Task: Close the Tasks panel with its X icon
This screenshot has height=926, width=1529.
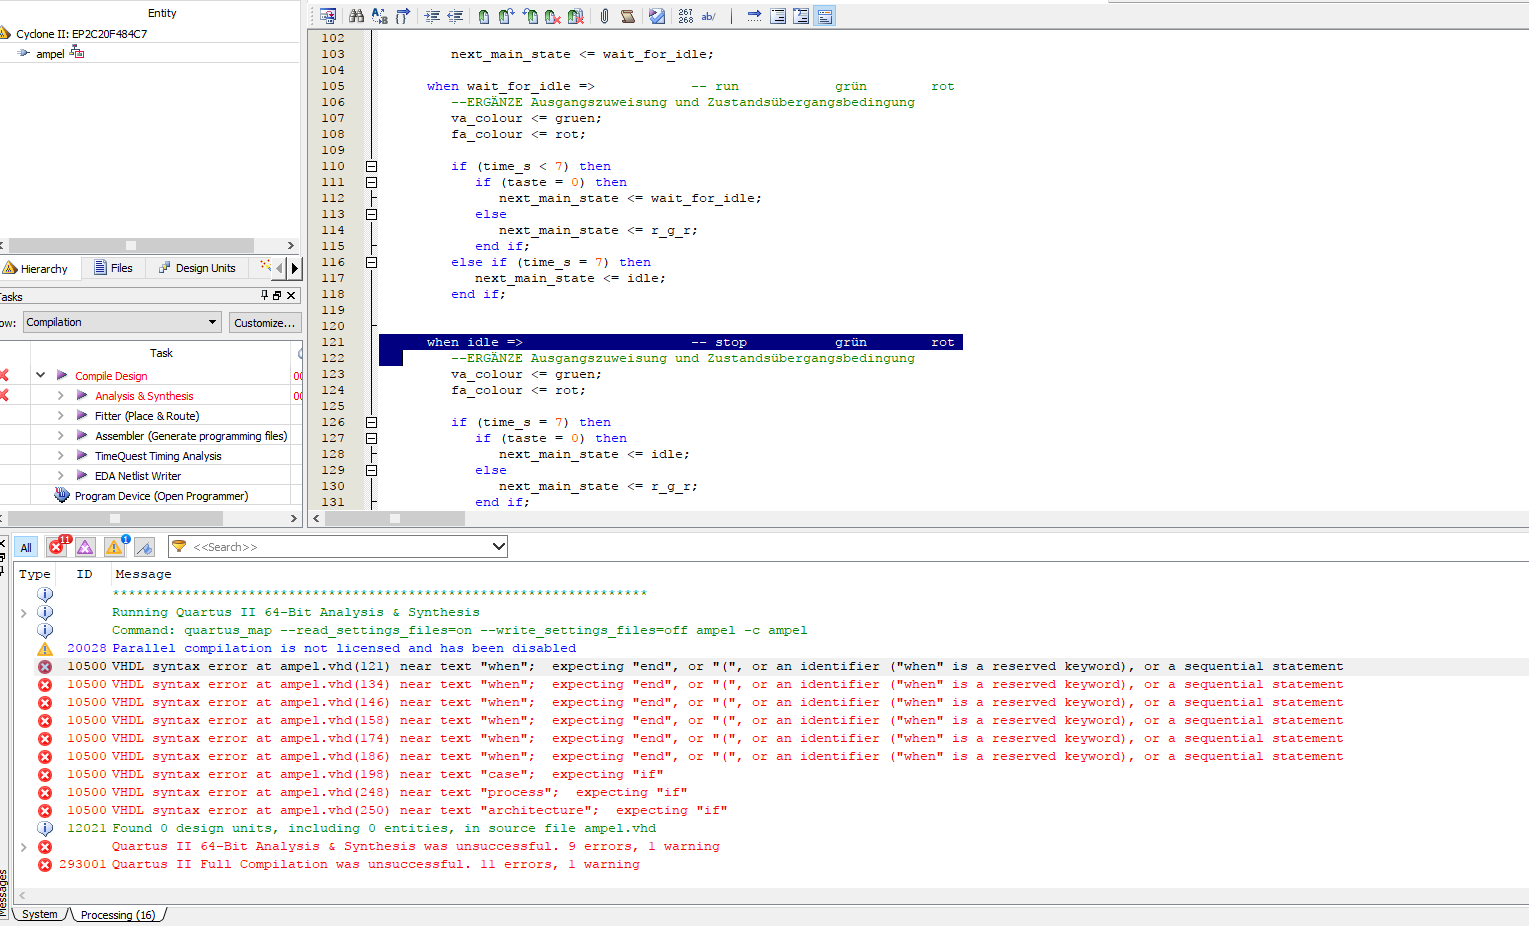Action: [291, 295]
